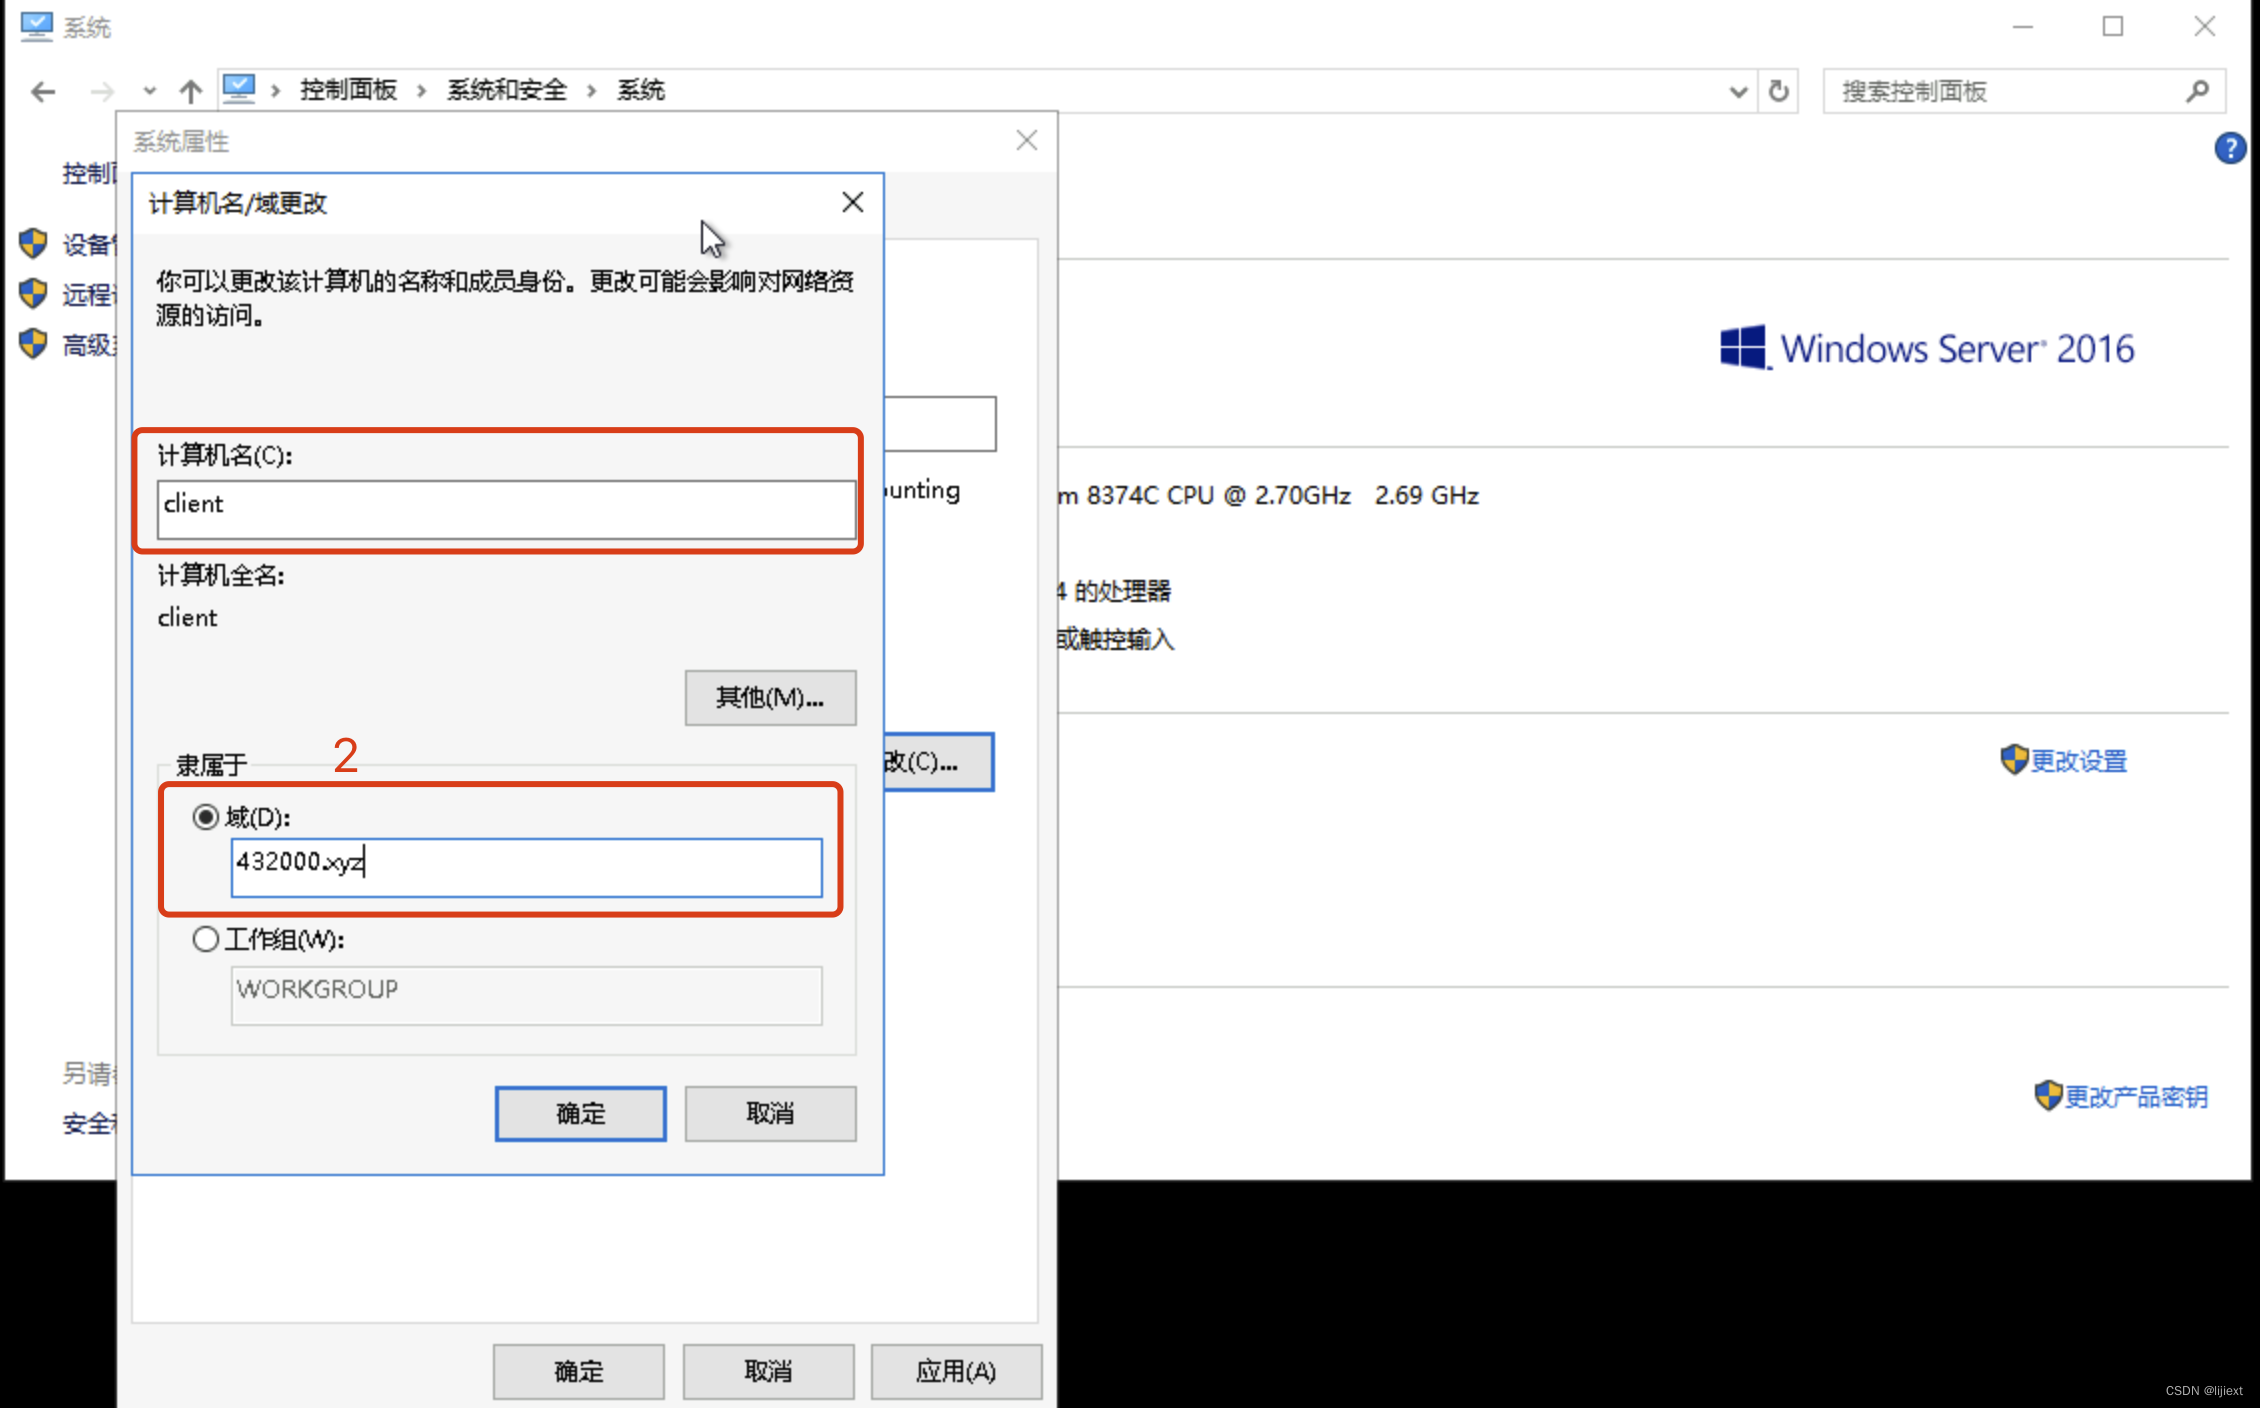Maximize the 系统 window
Viewport: 2260px width, 1408px height.
tap(2112, 27)
